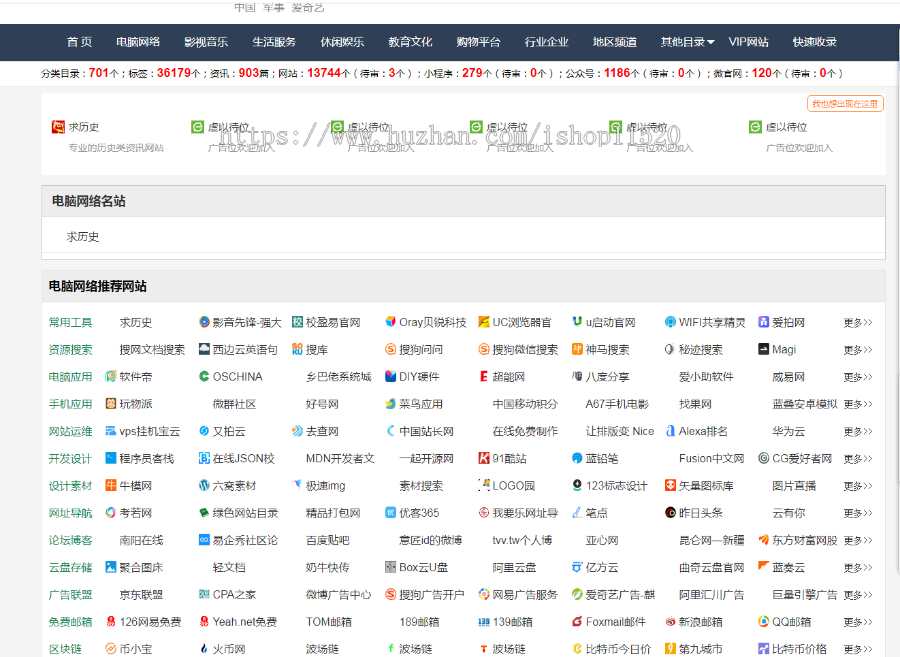Click the last green 虚以待位 ad icon
900x657 pixels.
pos(755,127)
